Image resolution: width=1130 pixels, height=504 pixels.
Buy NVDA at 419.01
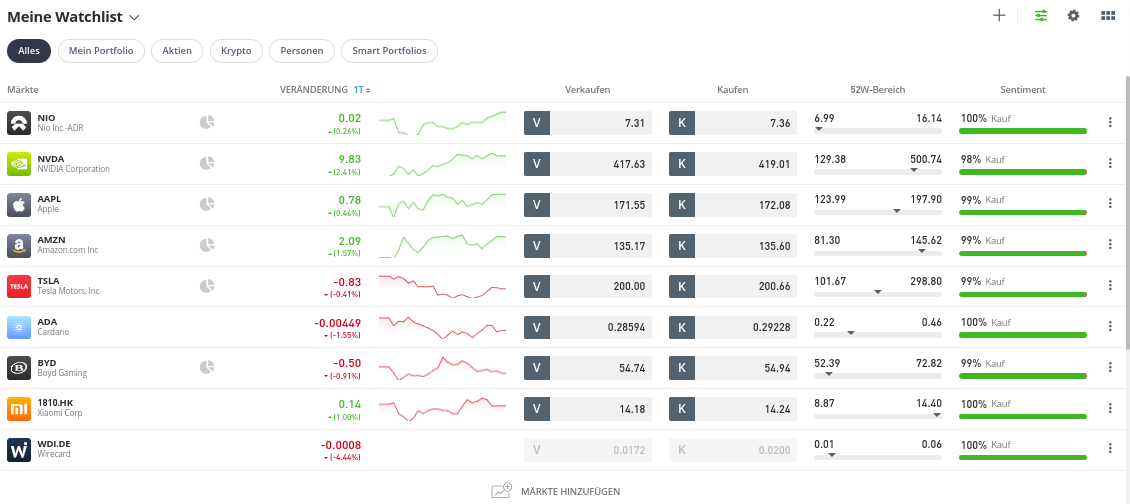click(734, 164)
